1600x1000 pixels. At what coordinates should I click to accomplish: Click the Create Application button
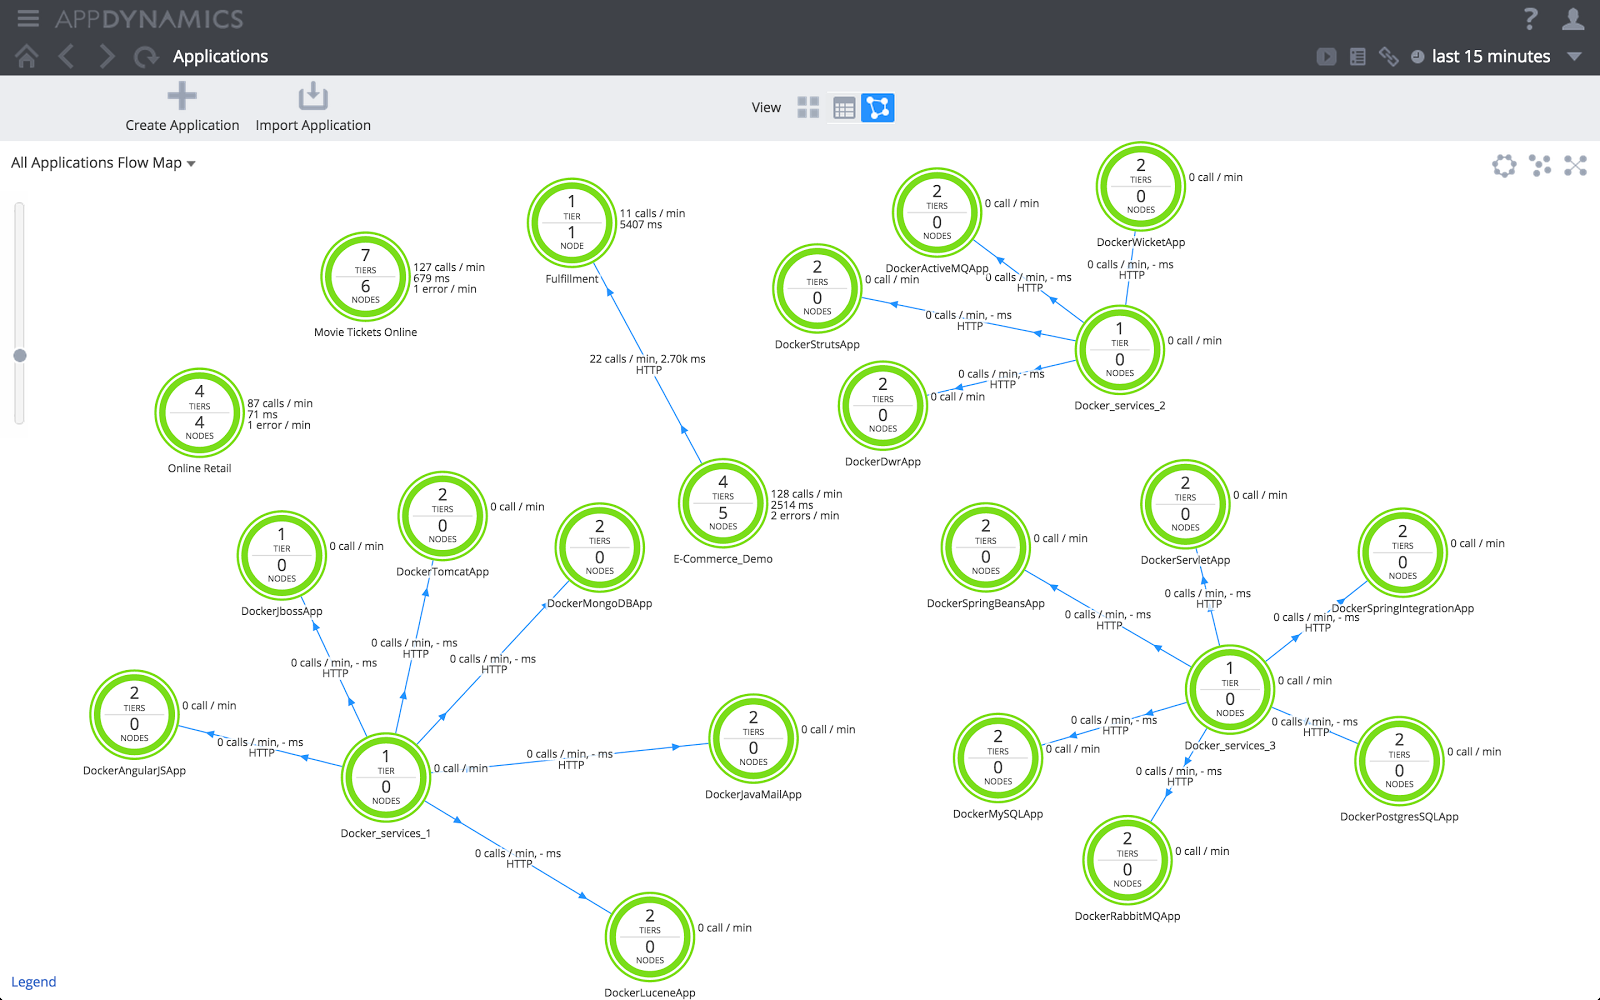(x=182, y=107)
